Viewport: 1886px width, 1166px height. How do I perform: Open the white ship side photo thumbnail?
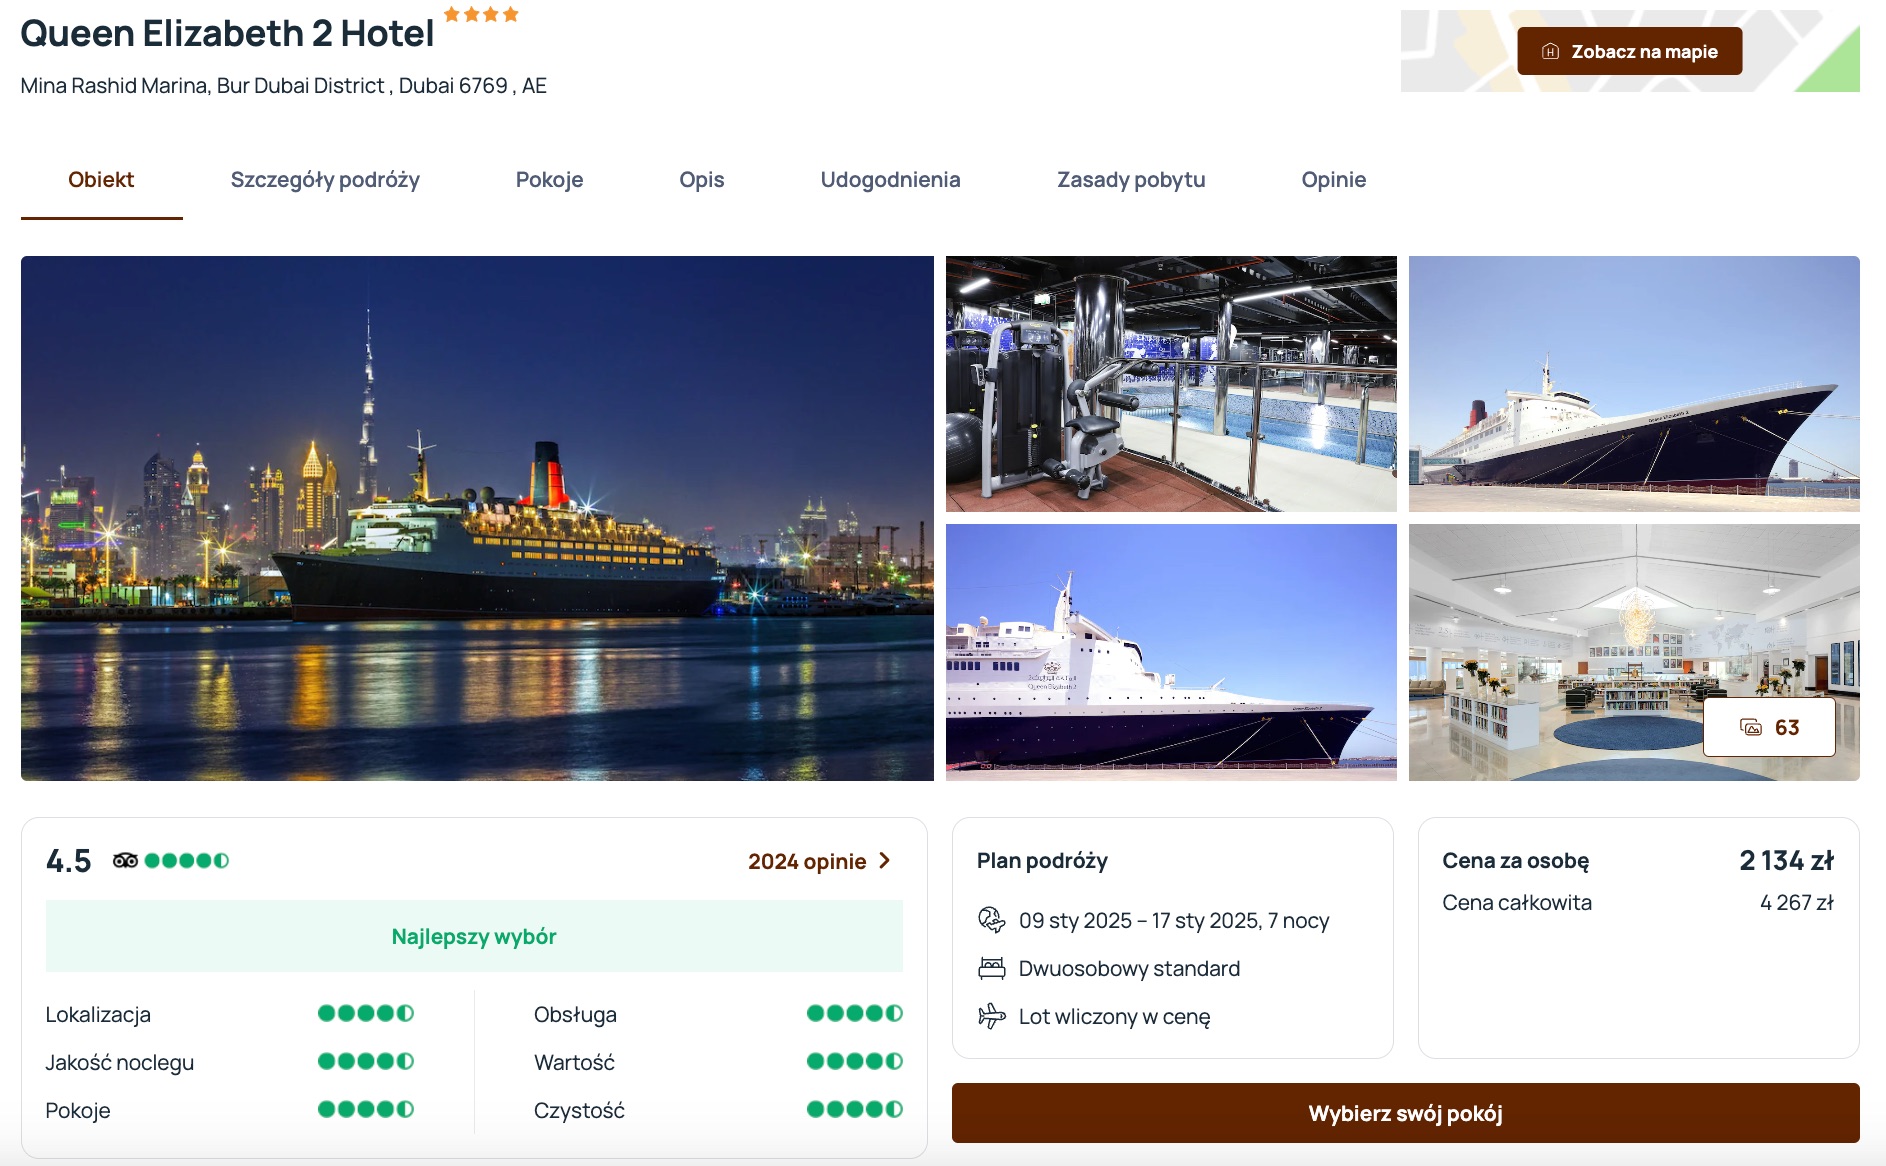1171,652
